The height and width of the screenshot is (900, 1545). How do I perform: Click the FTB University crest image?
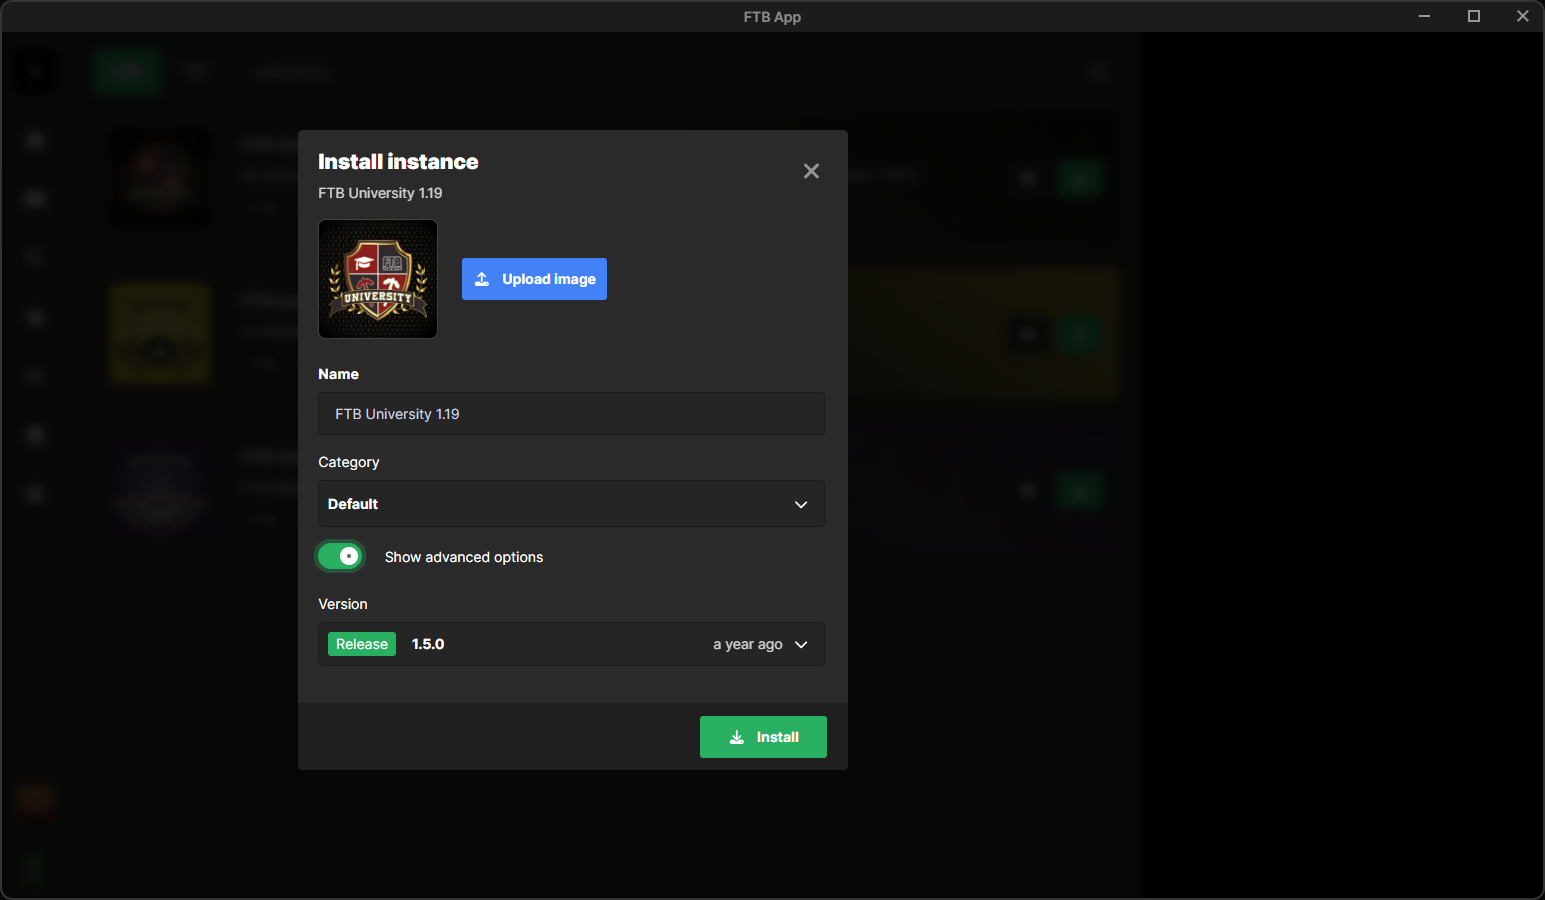click(x=378, y=279)
